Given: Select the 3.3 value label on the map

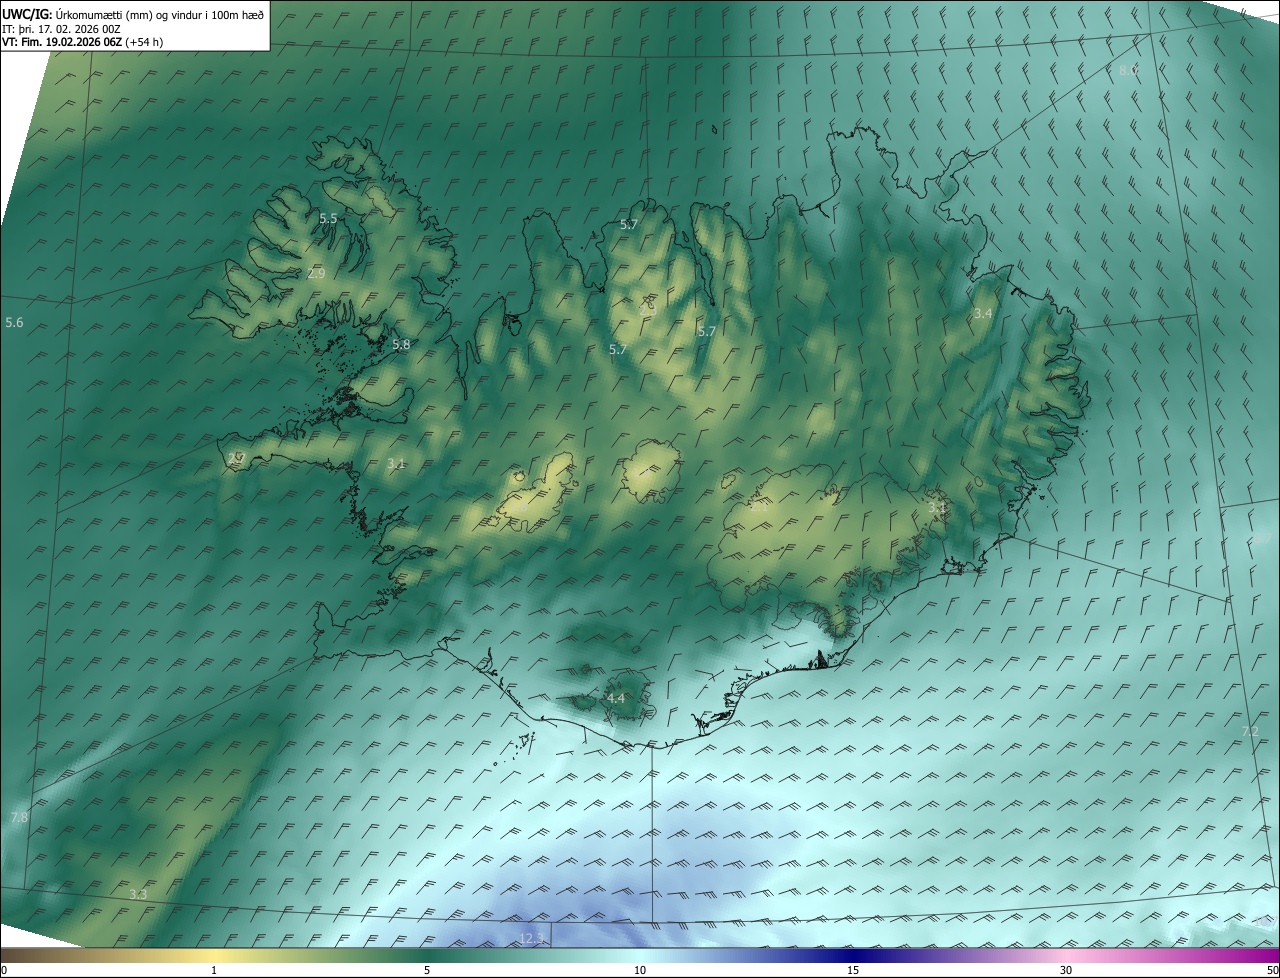Looking at the screenshot, I should tap(138, 894).
